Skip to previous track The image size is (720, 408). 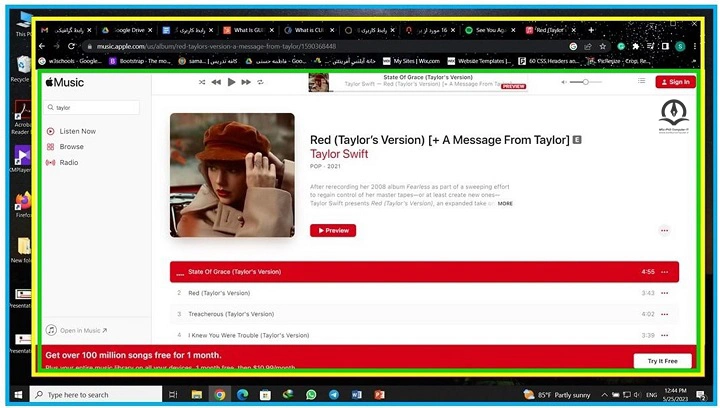click(216, 82)
